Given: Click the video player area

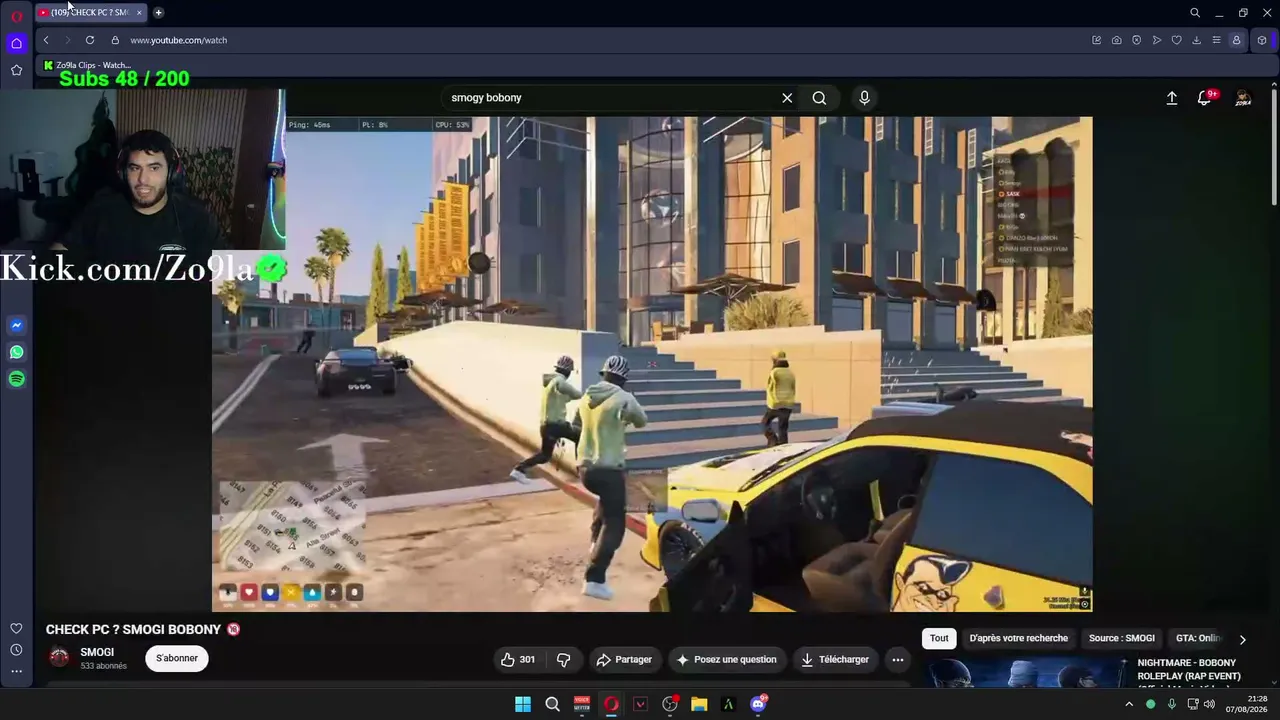Looking at the screenshot, I should (652, 364).
